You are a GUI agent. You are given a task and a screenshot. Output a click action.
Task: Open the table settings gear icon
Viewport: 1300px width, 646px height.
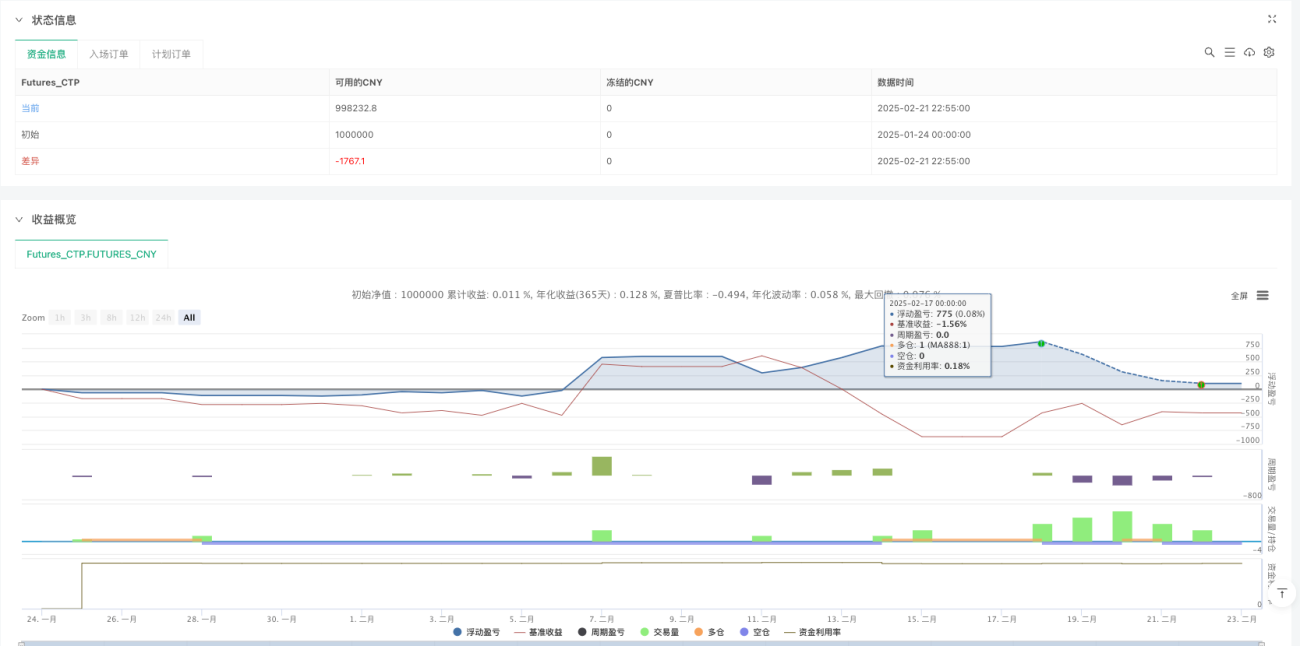tap(1269, 52)
